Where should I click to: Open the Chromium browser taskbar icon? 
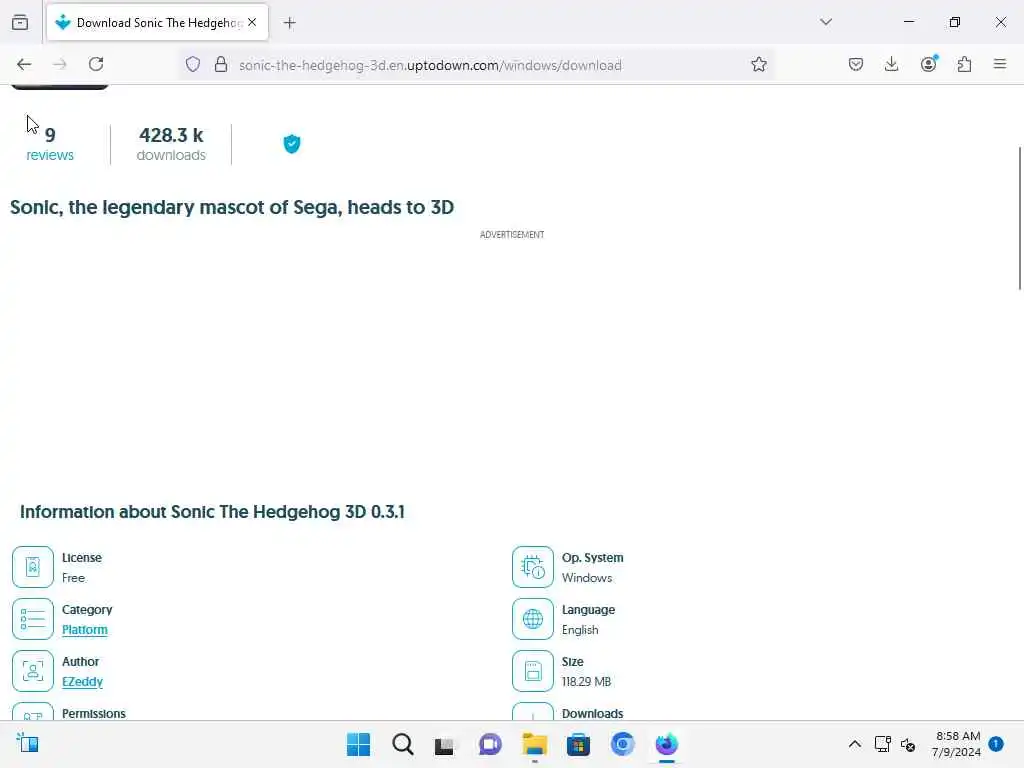click(622, 744)
